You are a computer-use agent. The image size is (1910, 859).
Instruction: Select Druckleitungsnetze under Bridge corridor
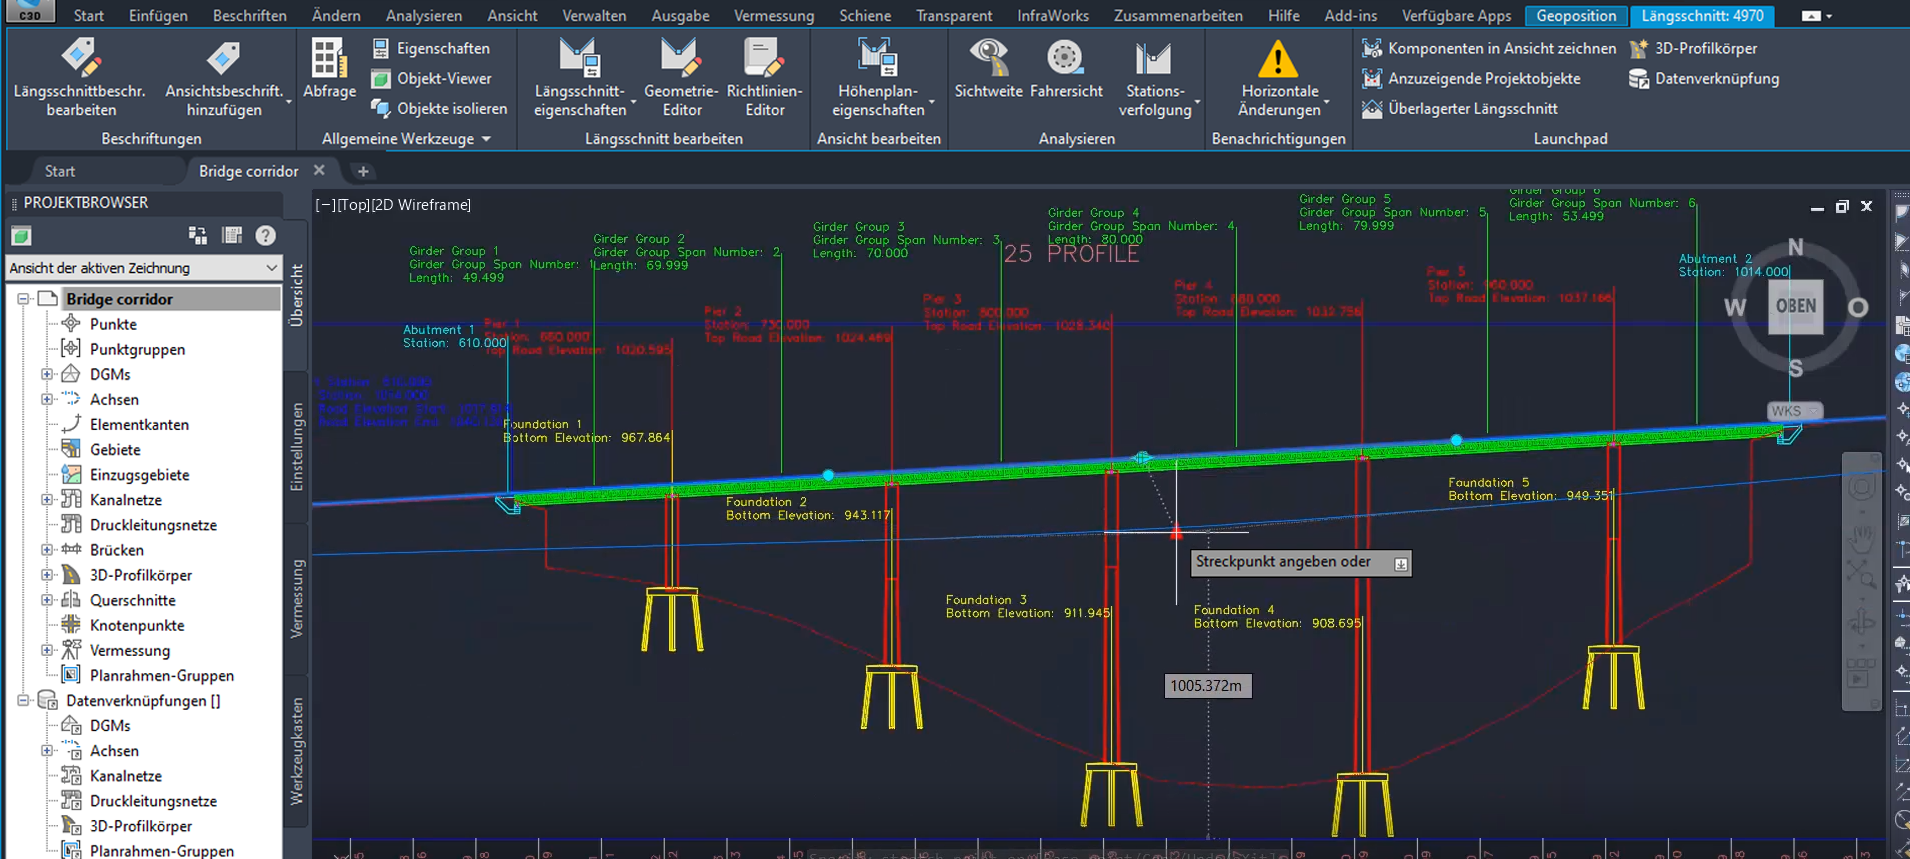coord(153,525)
